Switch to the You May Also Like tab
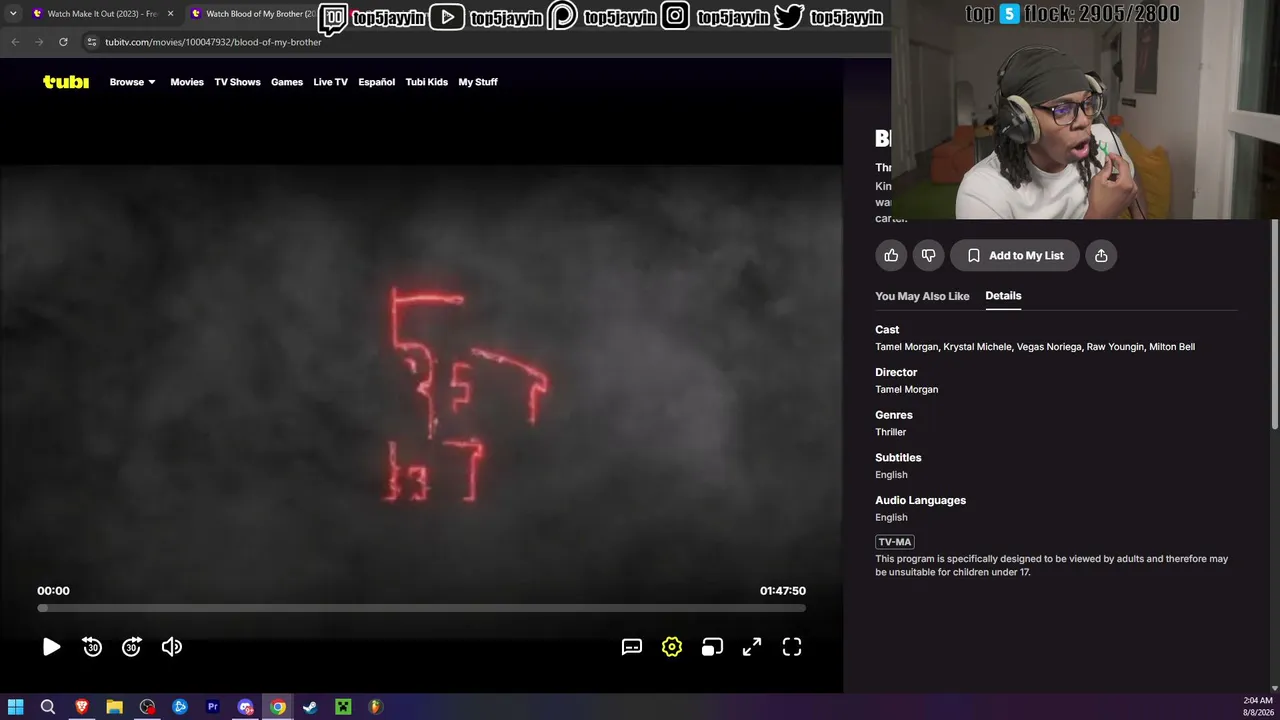Image resolution: width=1280 pixels, height=720 pixels. 922,296
